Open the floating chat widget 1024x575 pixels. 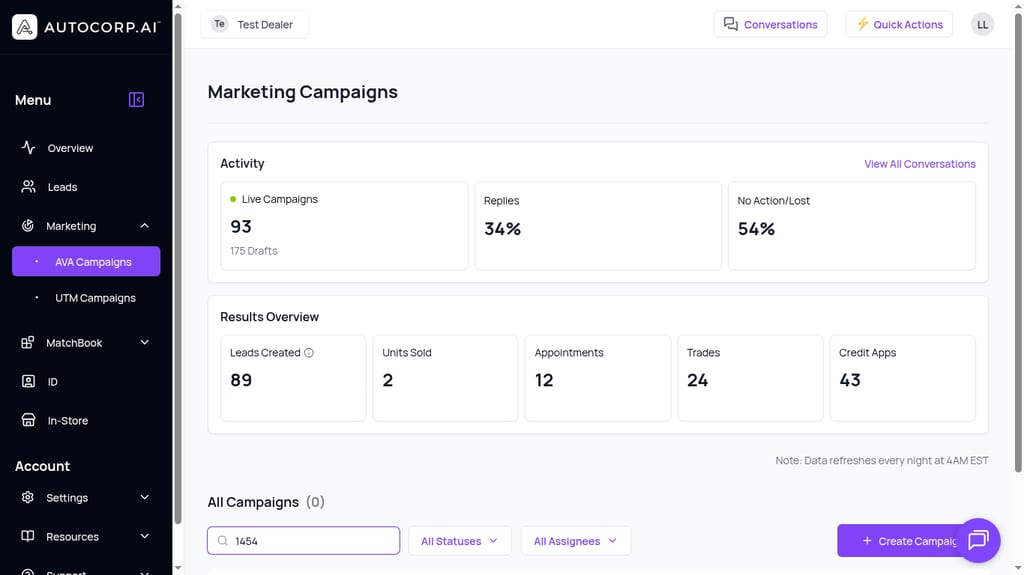(x=978, y=540)
